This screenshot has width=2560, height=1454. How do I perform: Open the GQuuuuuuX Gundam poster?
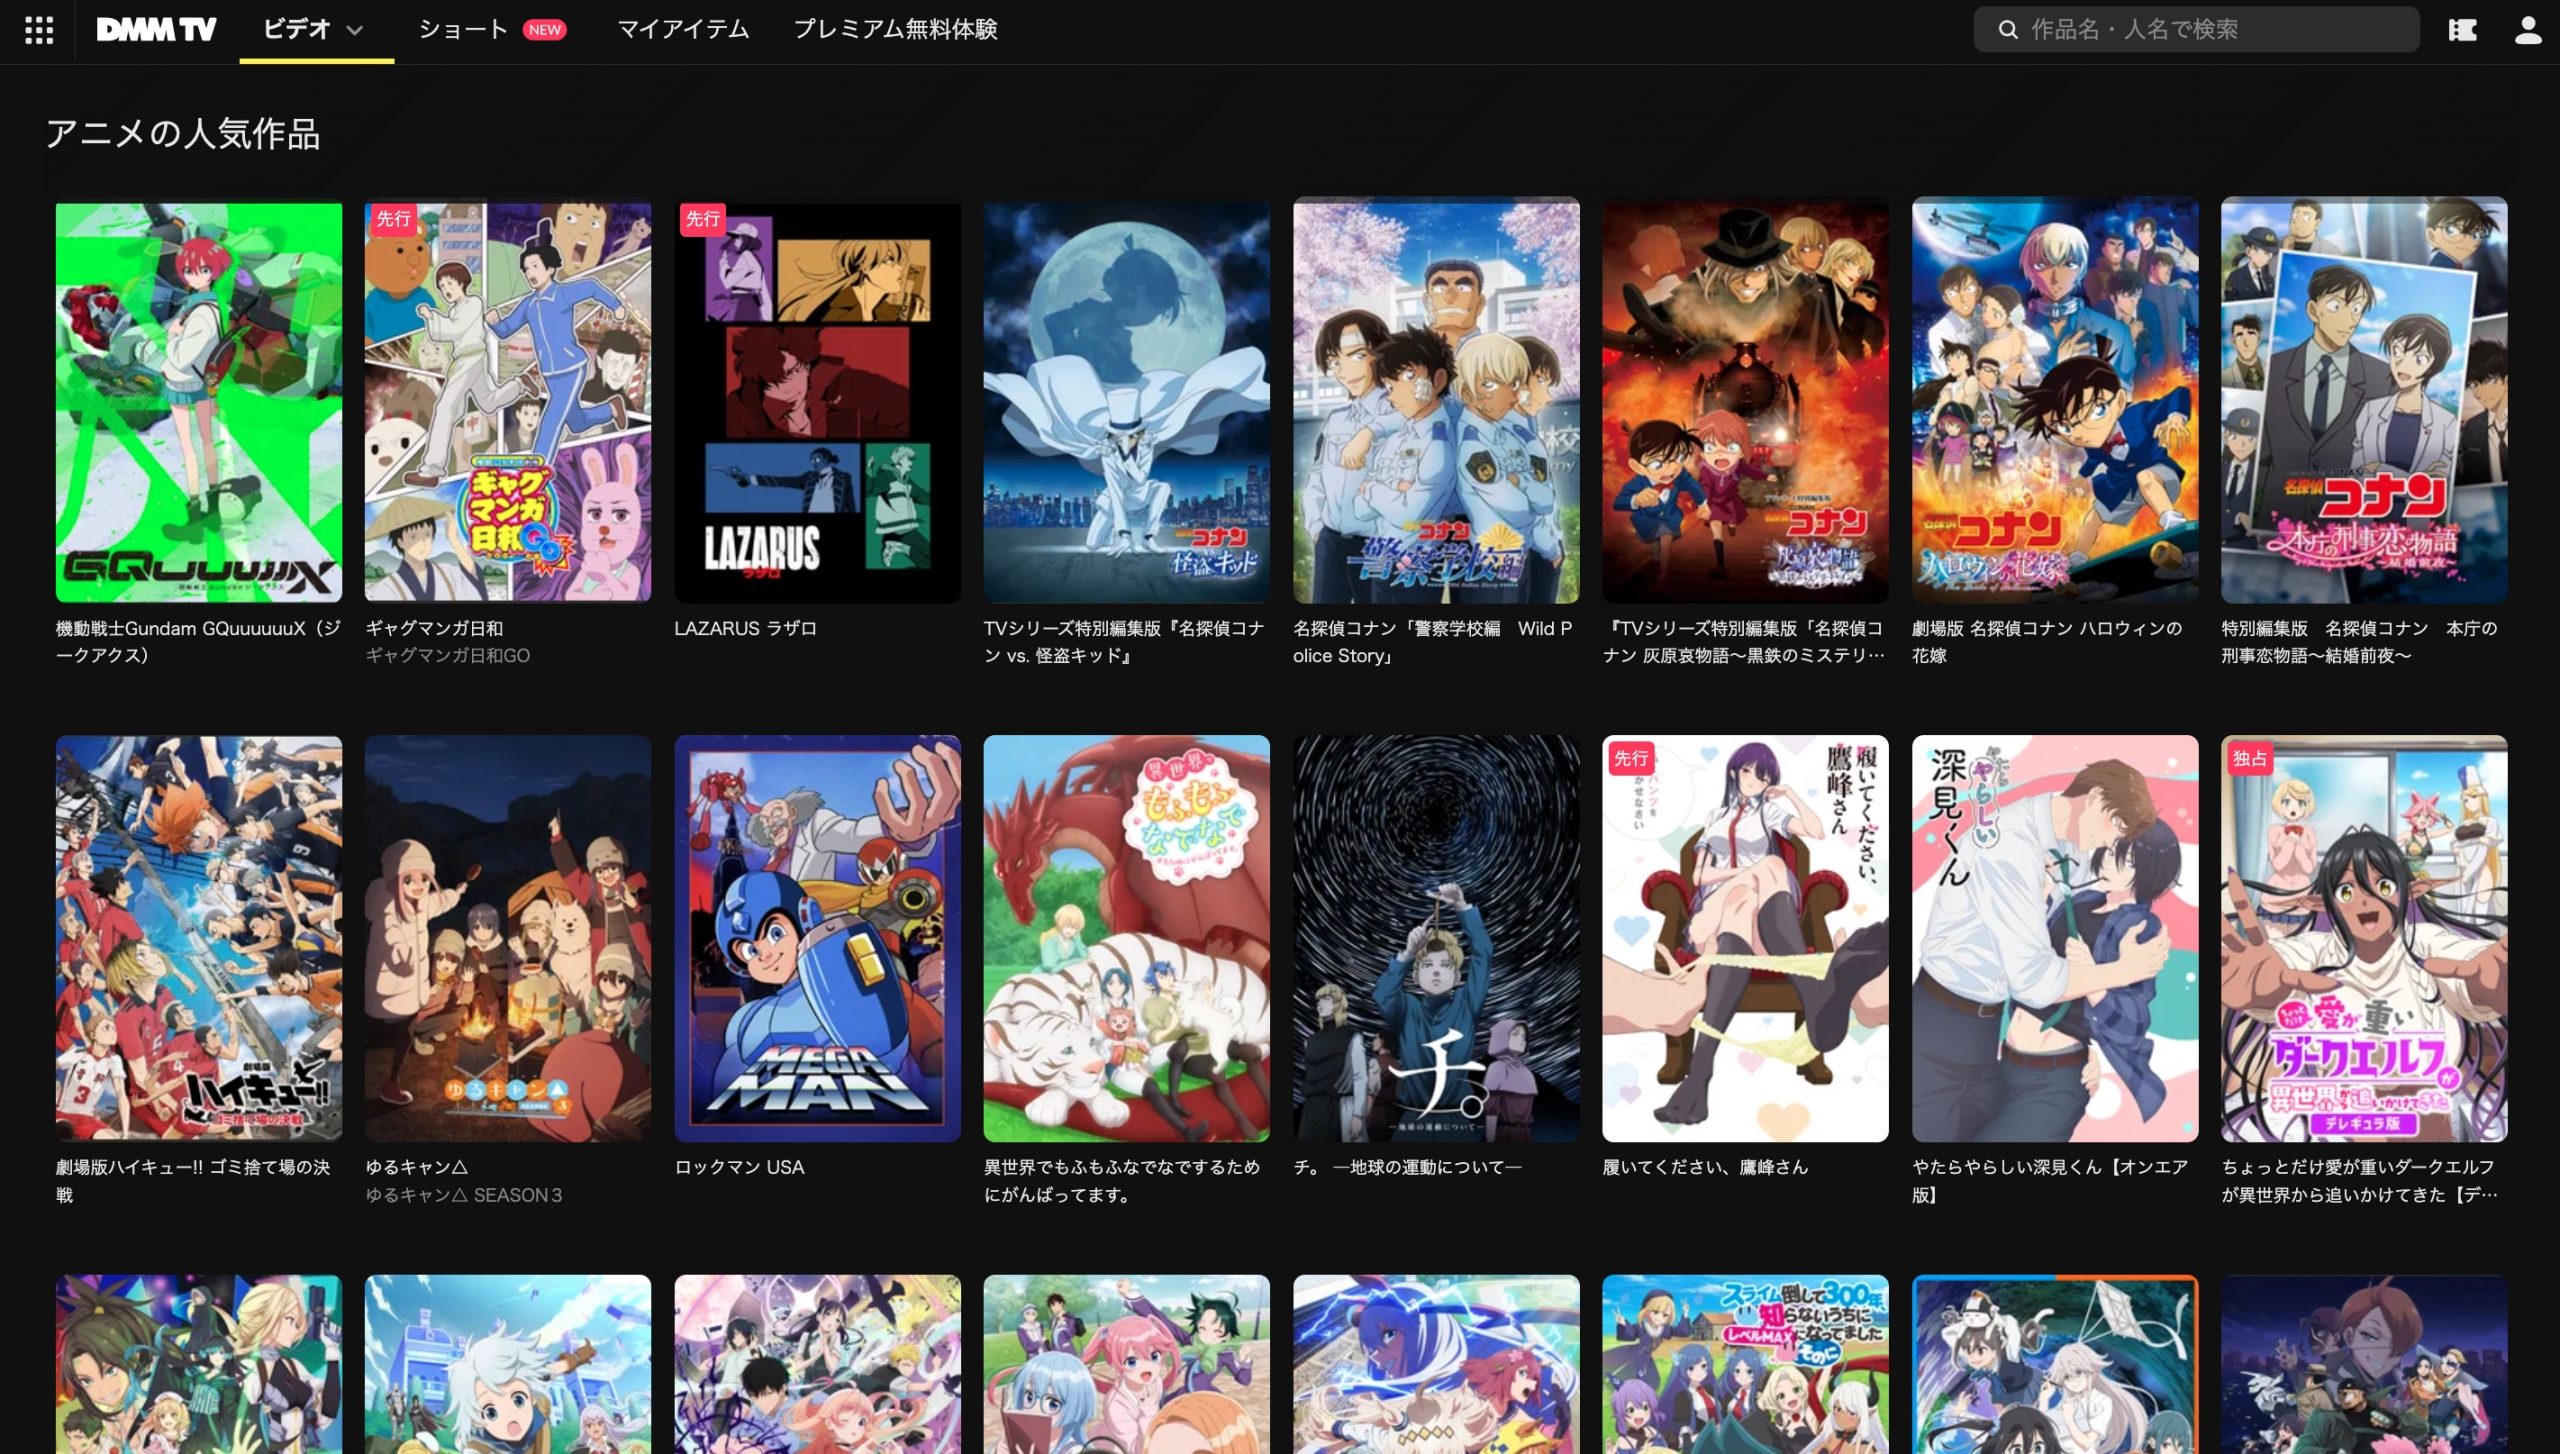pyautogui.click(x=199, y=401)
